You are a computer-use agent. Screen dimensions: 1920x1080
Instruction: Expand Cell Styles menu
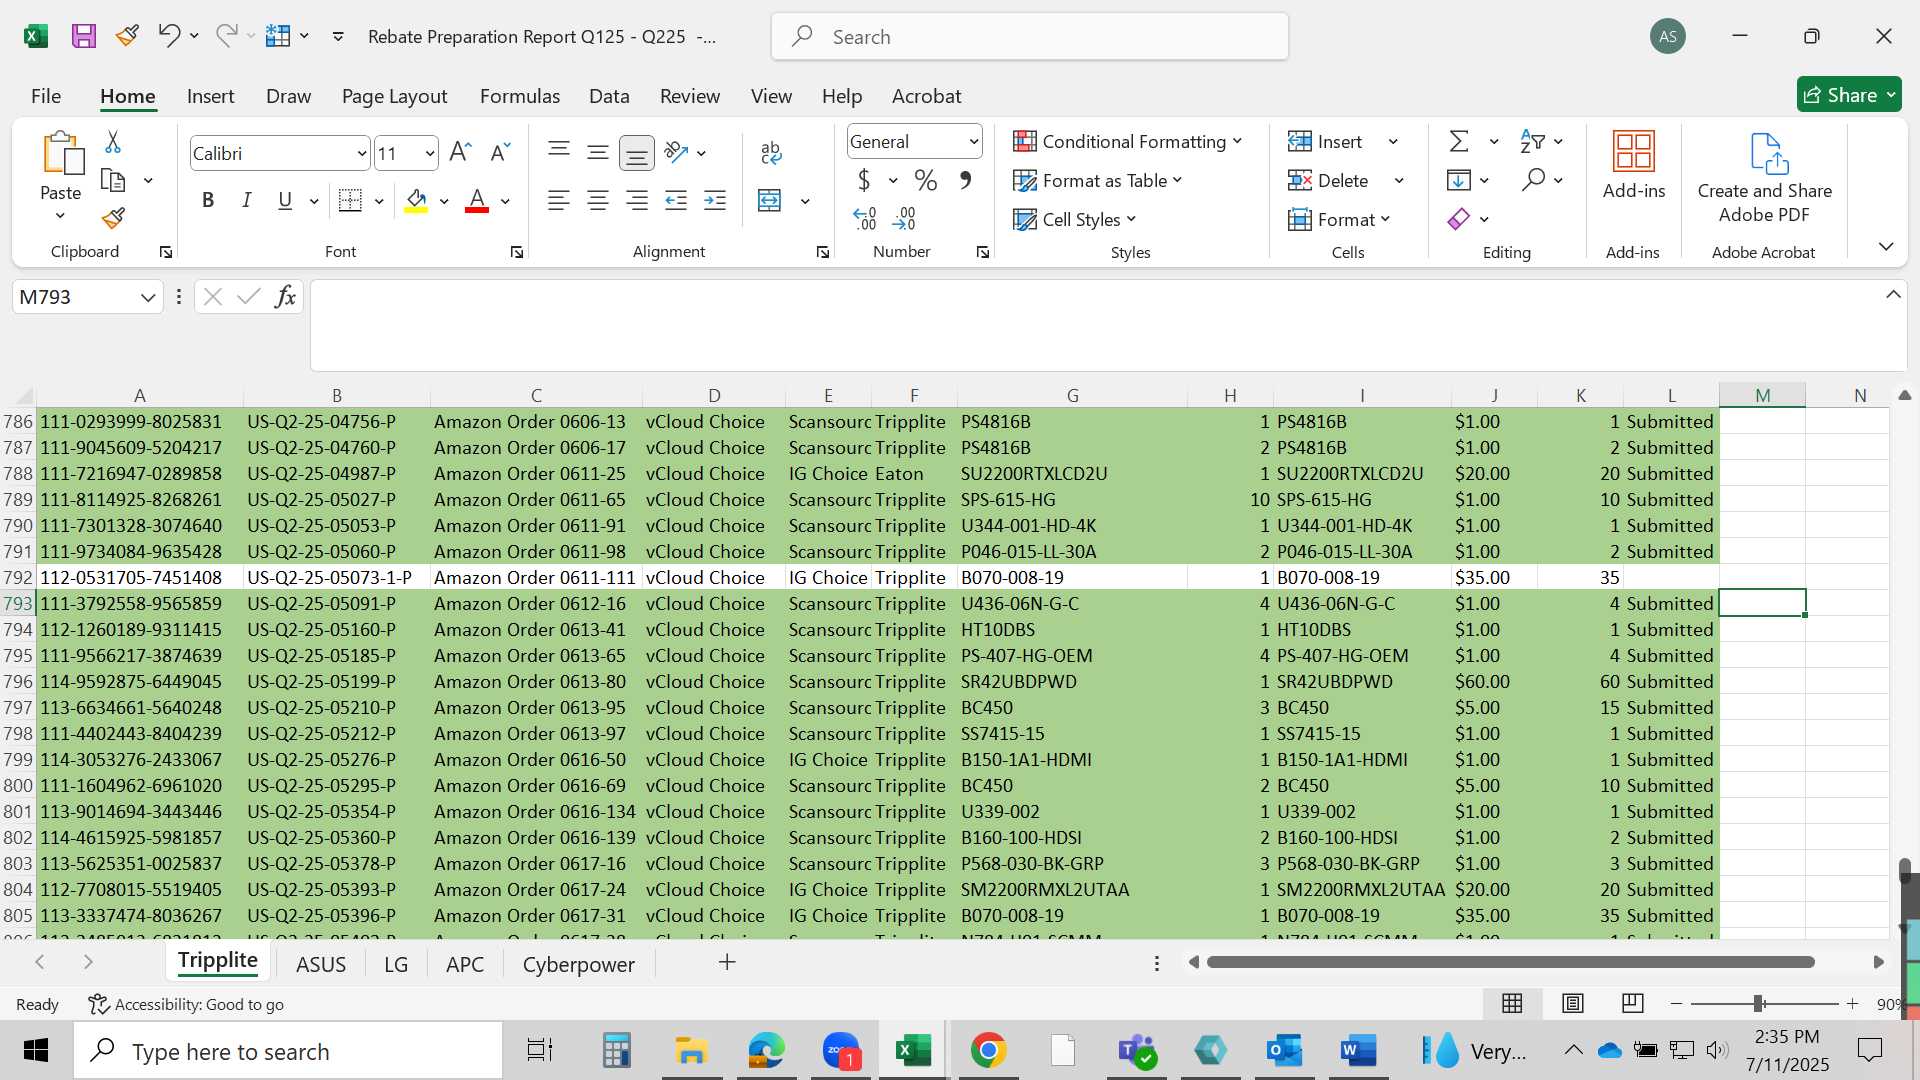tap(1074, 219)
